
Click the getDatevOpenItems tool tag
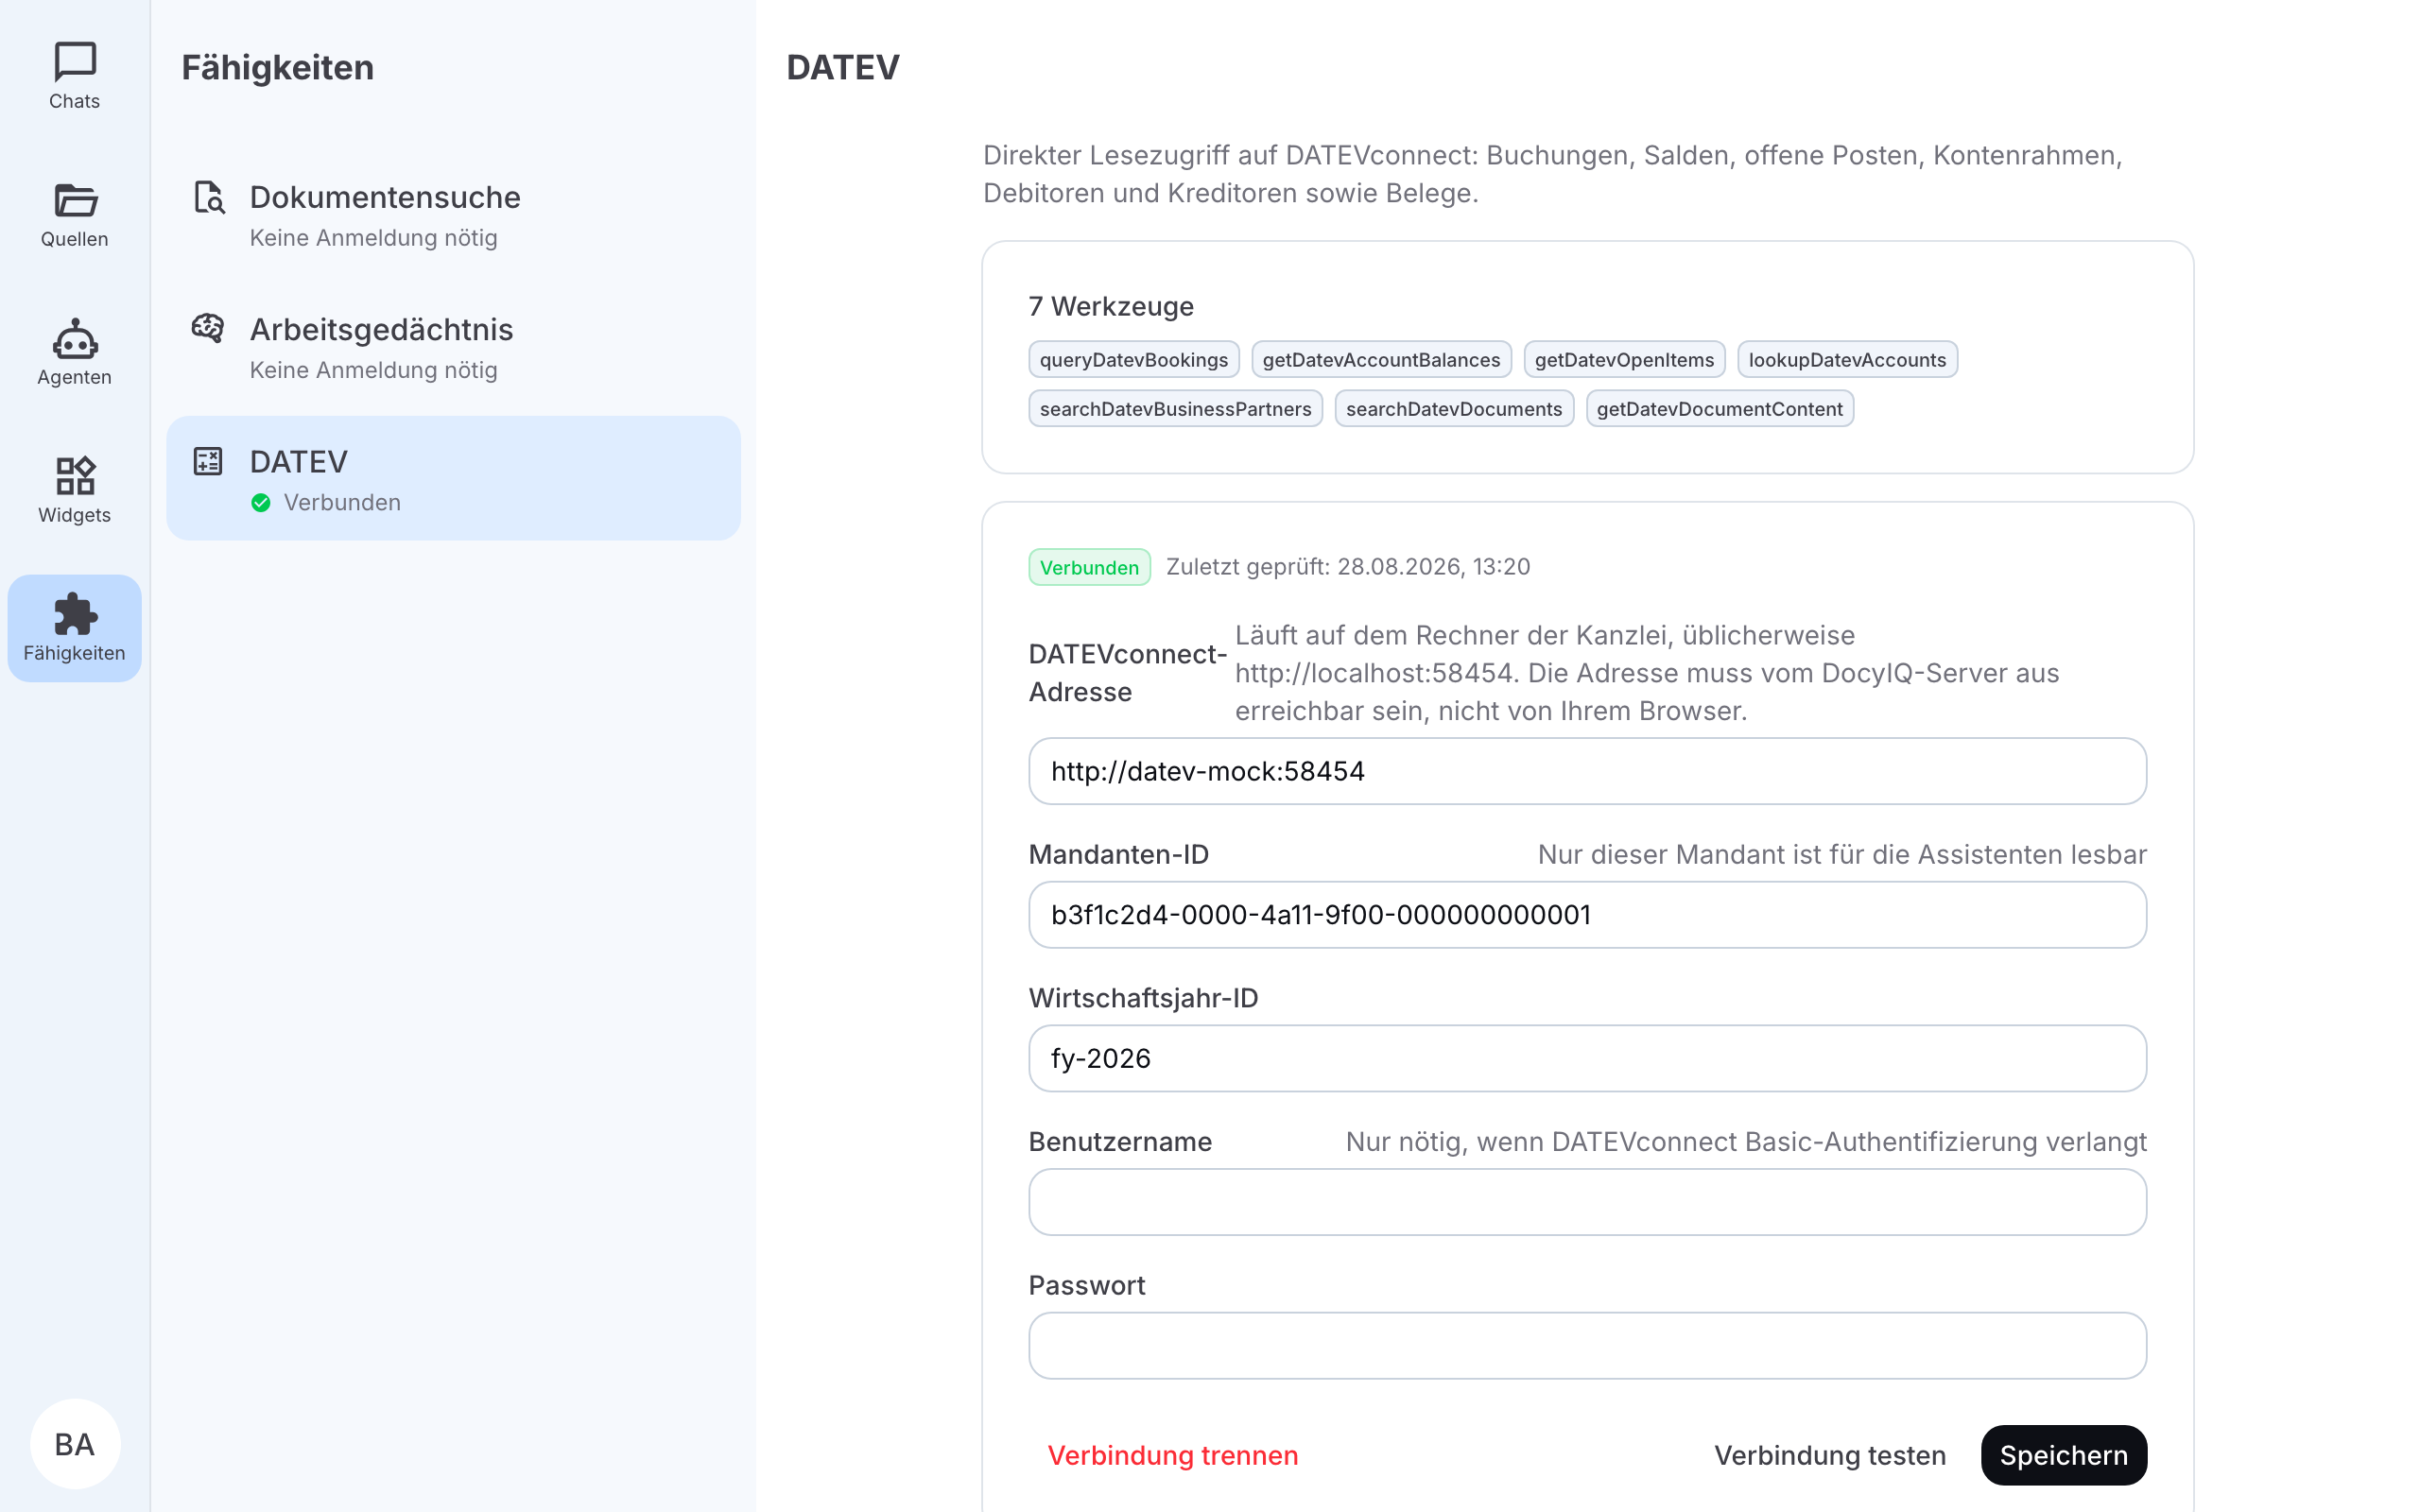pyautogui.click(x=1624, y=360)
